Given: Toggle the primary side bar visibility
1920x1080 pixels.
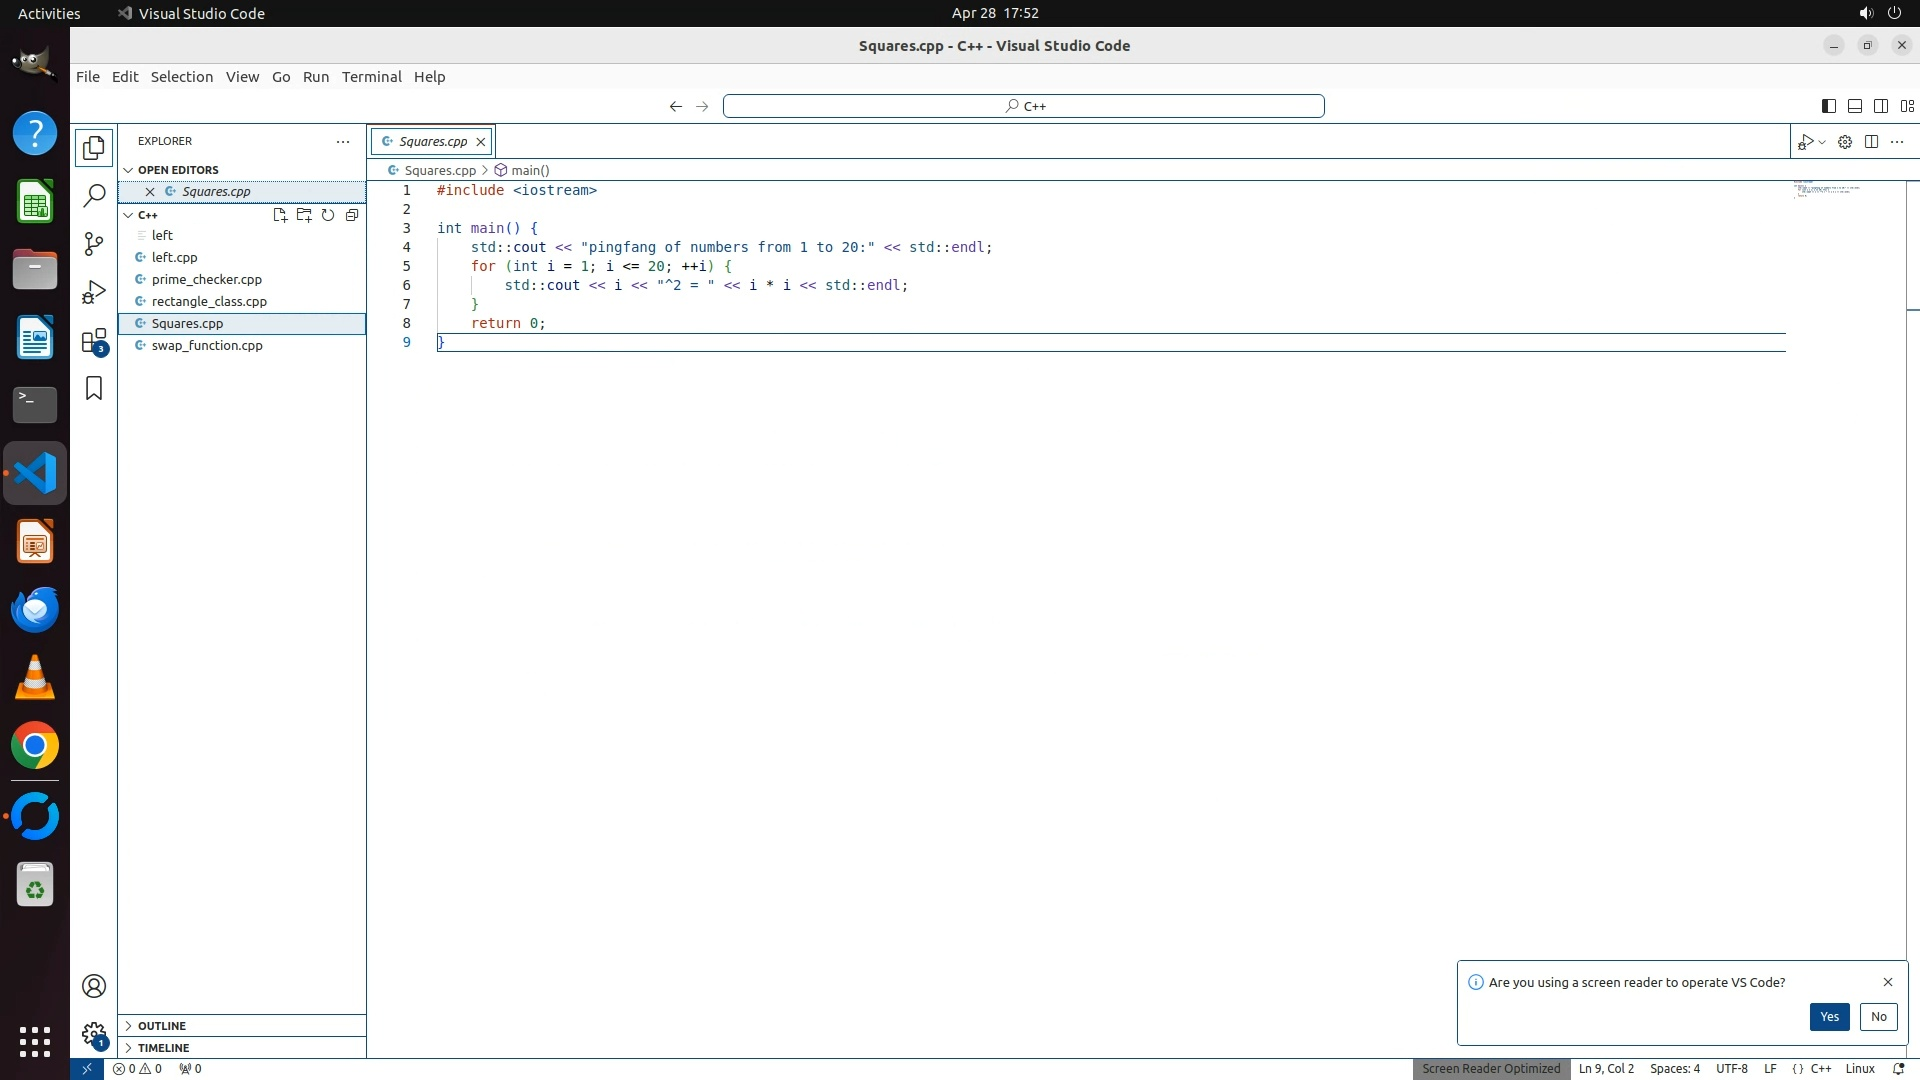Looking at the screenshot, I should (x=1828, y=106).
